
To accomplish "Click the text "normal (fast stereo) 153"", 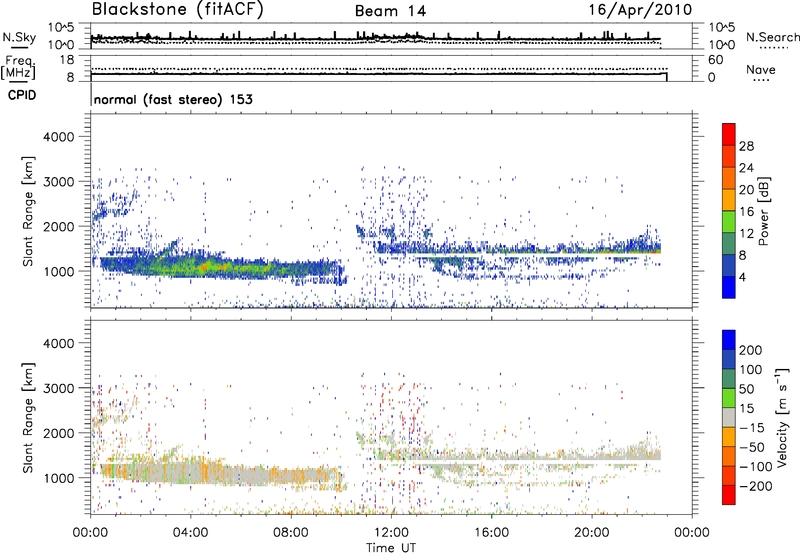I will 173,99.
